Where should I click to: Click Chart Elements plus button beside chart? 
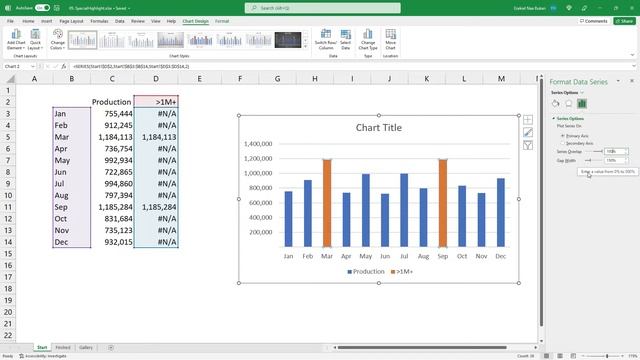[528, 120]
